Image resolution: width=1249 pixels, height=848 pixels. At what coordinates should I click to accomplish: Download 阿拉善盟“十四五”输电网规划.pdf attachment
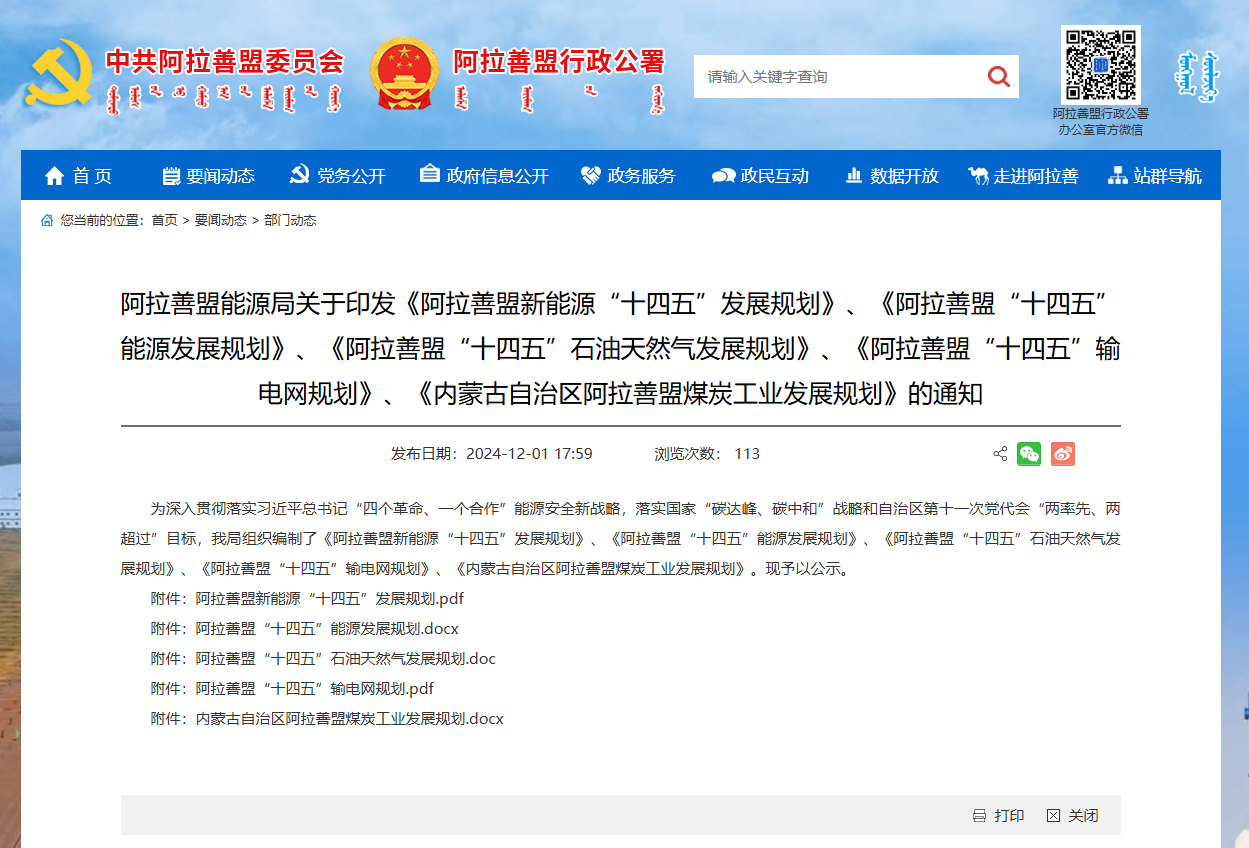[314, 689]
